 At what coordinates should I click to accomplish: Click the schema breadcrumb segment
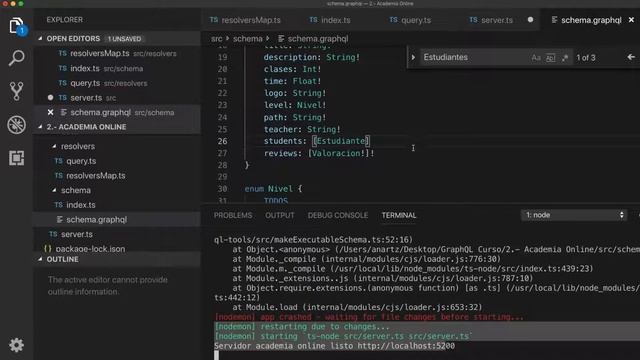247,39
